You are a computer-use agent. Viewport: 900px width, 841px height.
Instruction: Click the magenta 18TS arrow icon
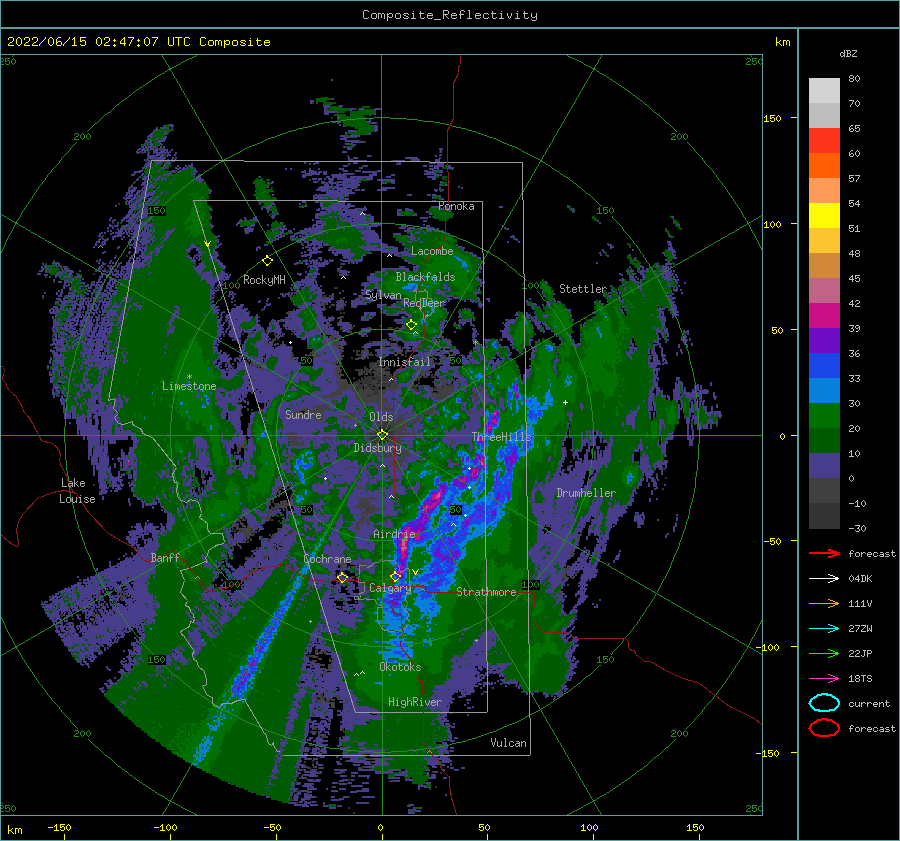(x=824, y=678)
